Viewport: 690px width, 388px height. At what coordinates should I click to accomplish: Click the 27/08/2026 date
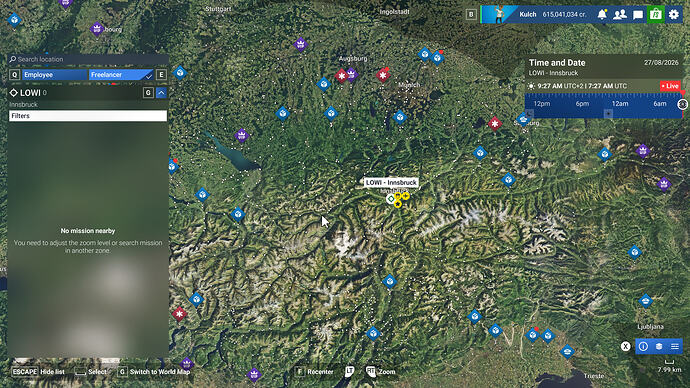[661, 63]
